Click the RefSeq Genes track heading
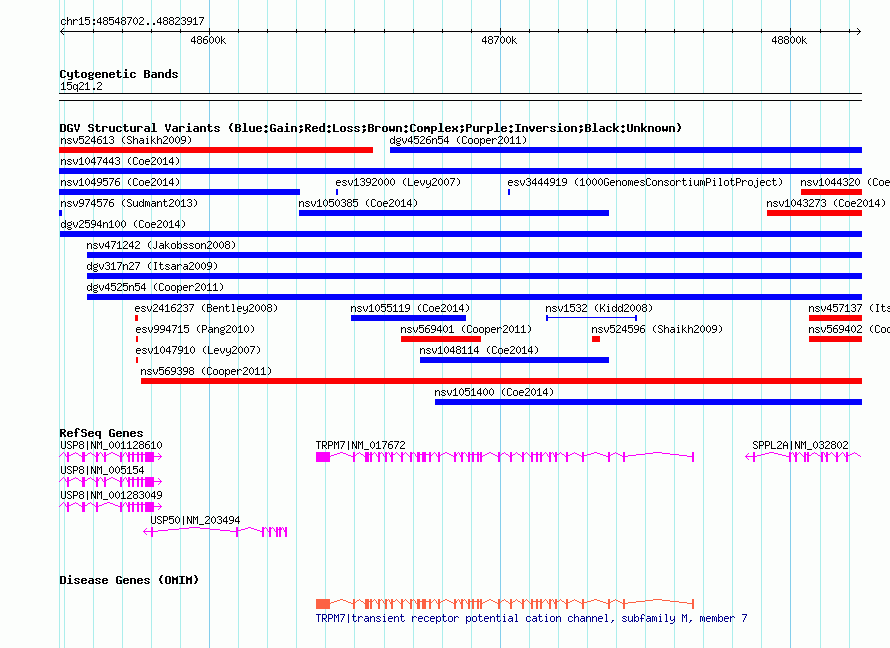 point(101,433)
